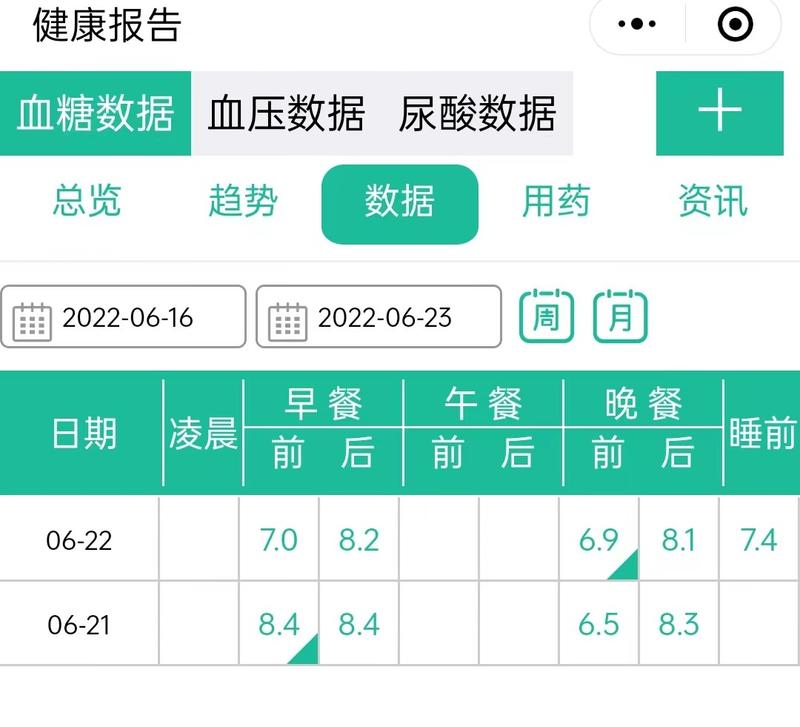The image size is (800, 727).
Task: Open 06-22 bedtime value 7.4
Action: 759,540
